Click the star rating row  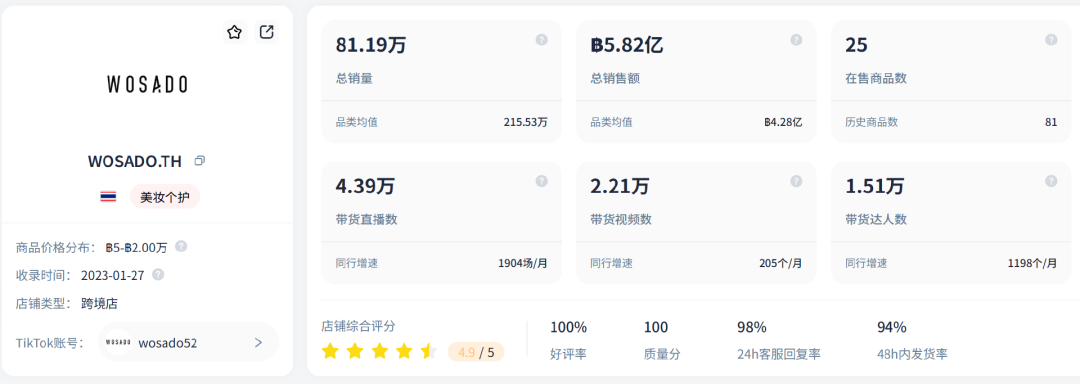380,352
